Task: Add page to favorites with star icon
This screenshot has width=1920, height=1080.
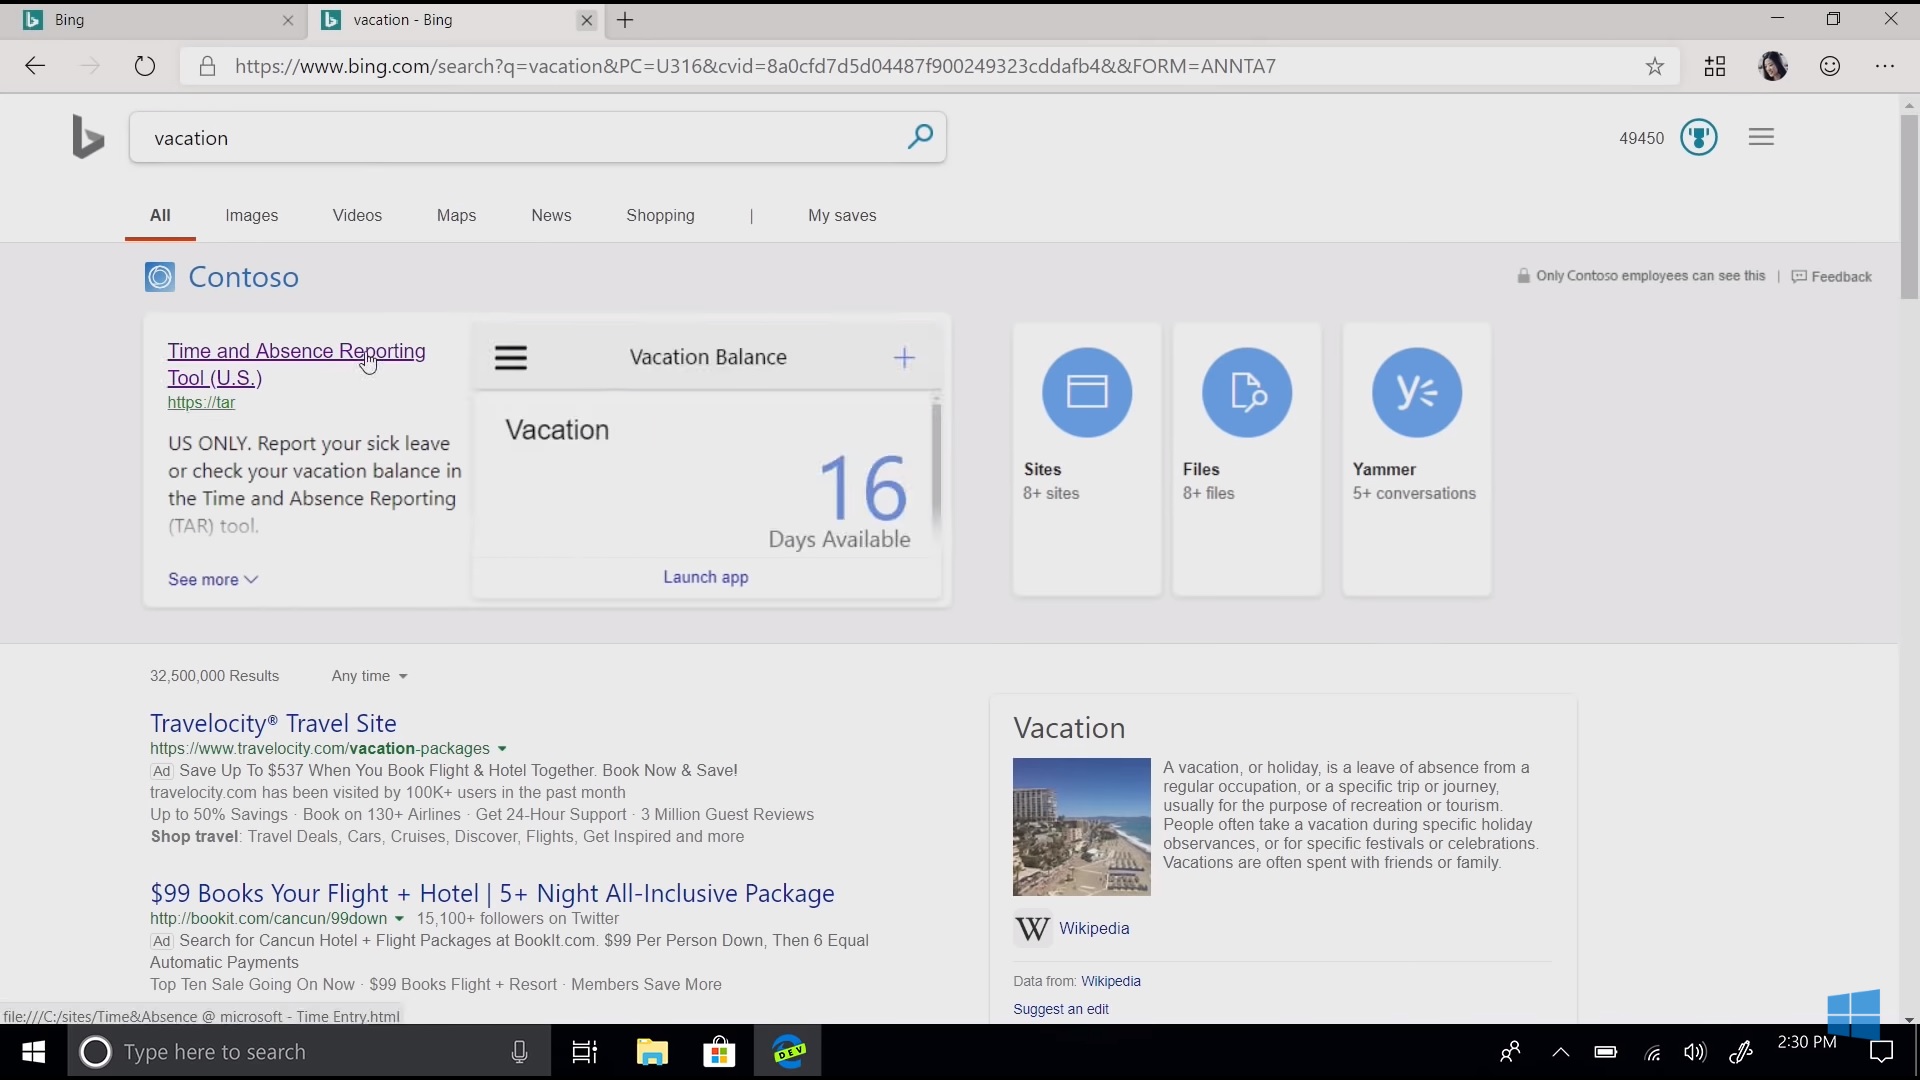Action: pyautogui.click(x=1655, y=67)
